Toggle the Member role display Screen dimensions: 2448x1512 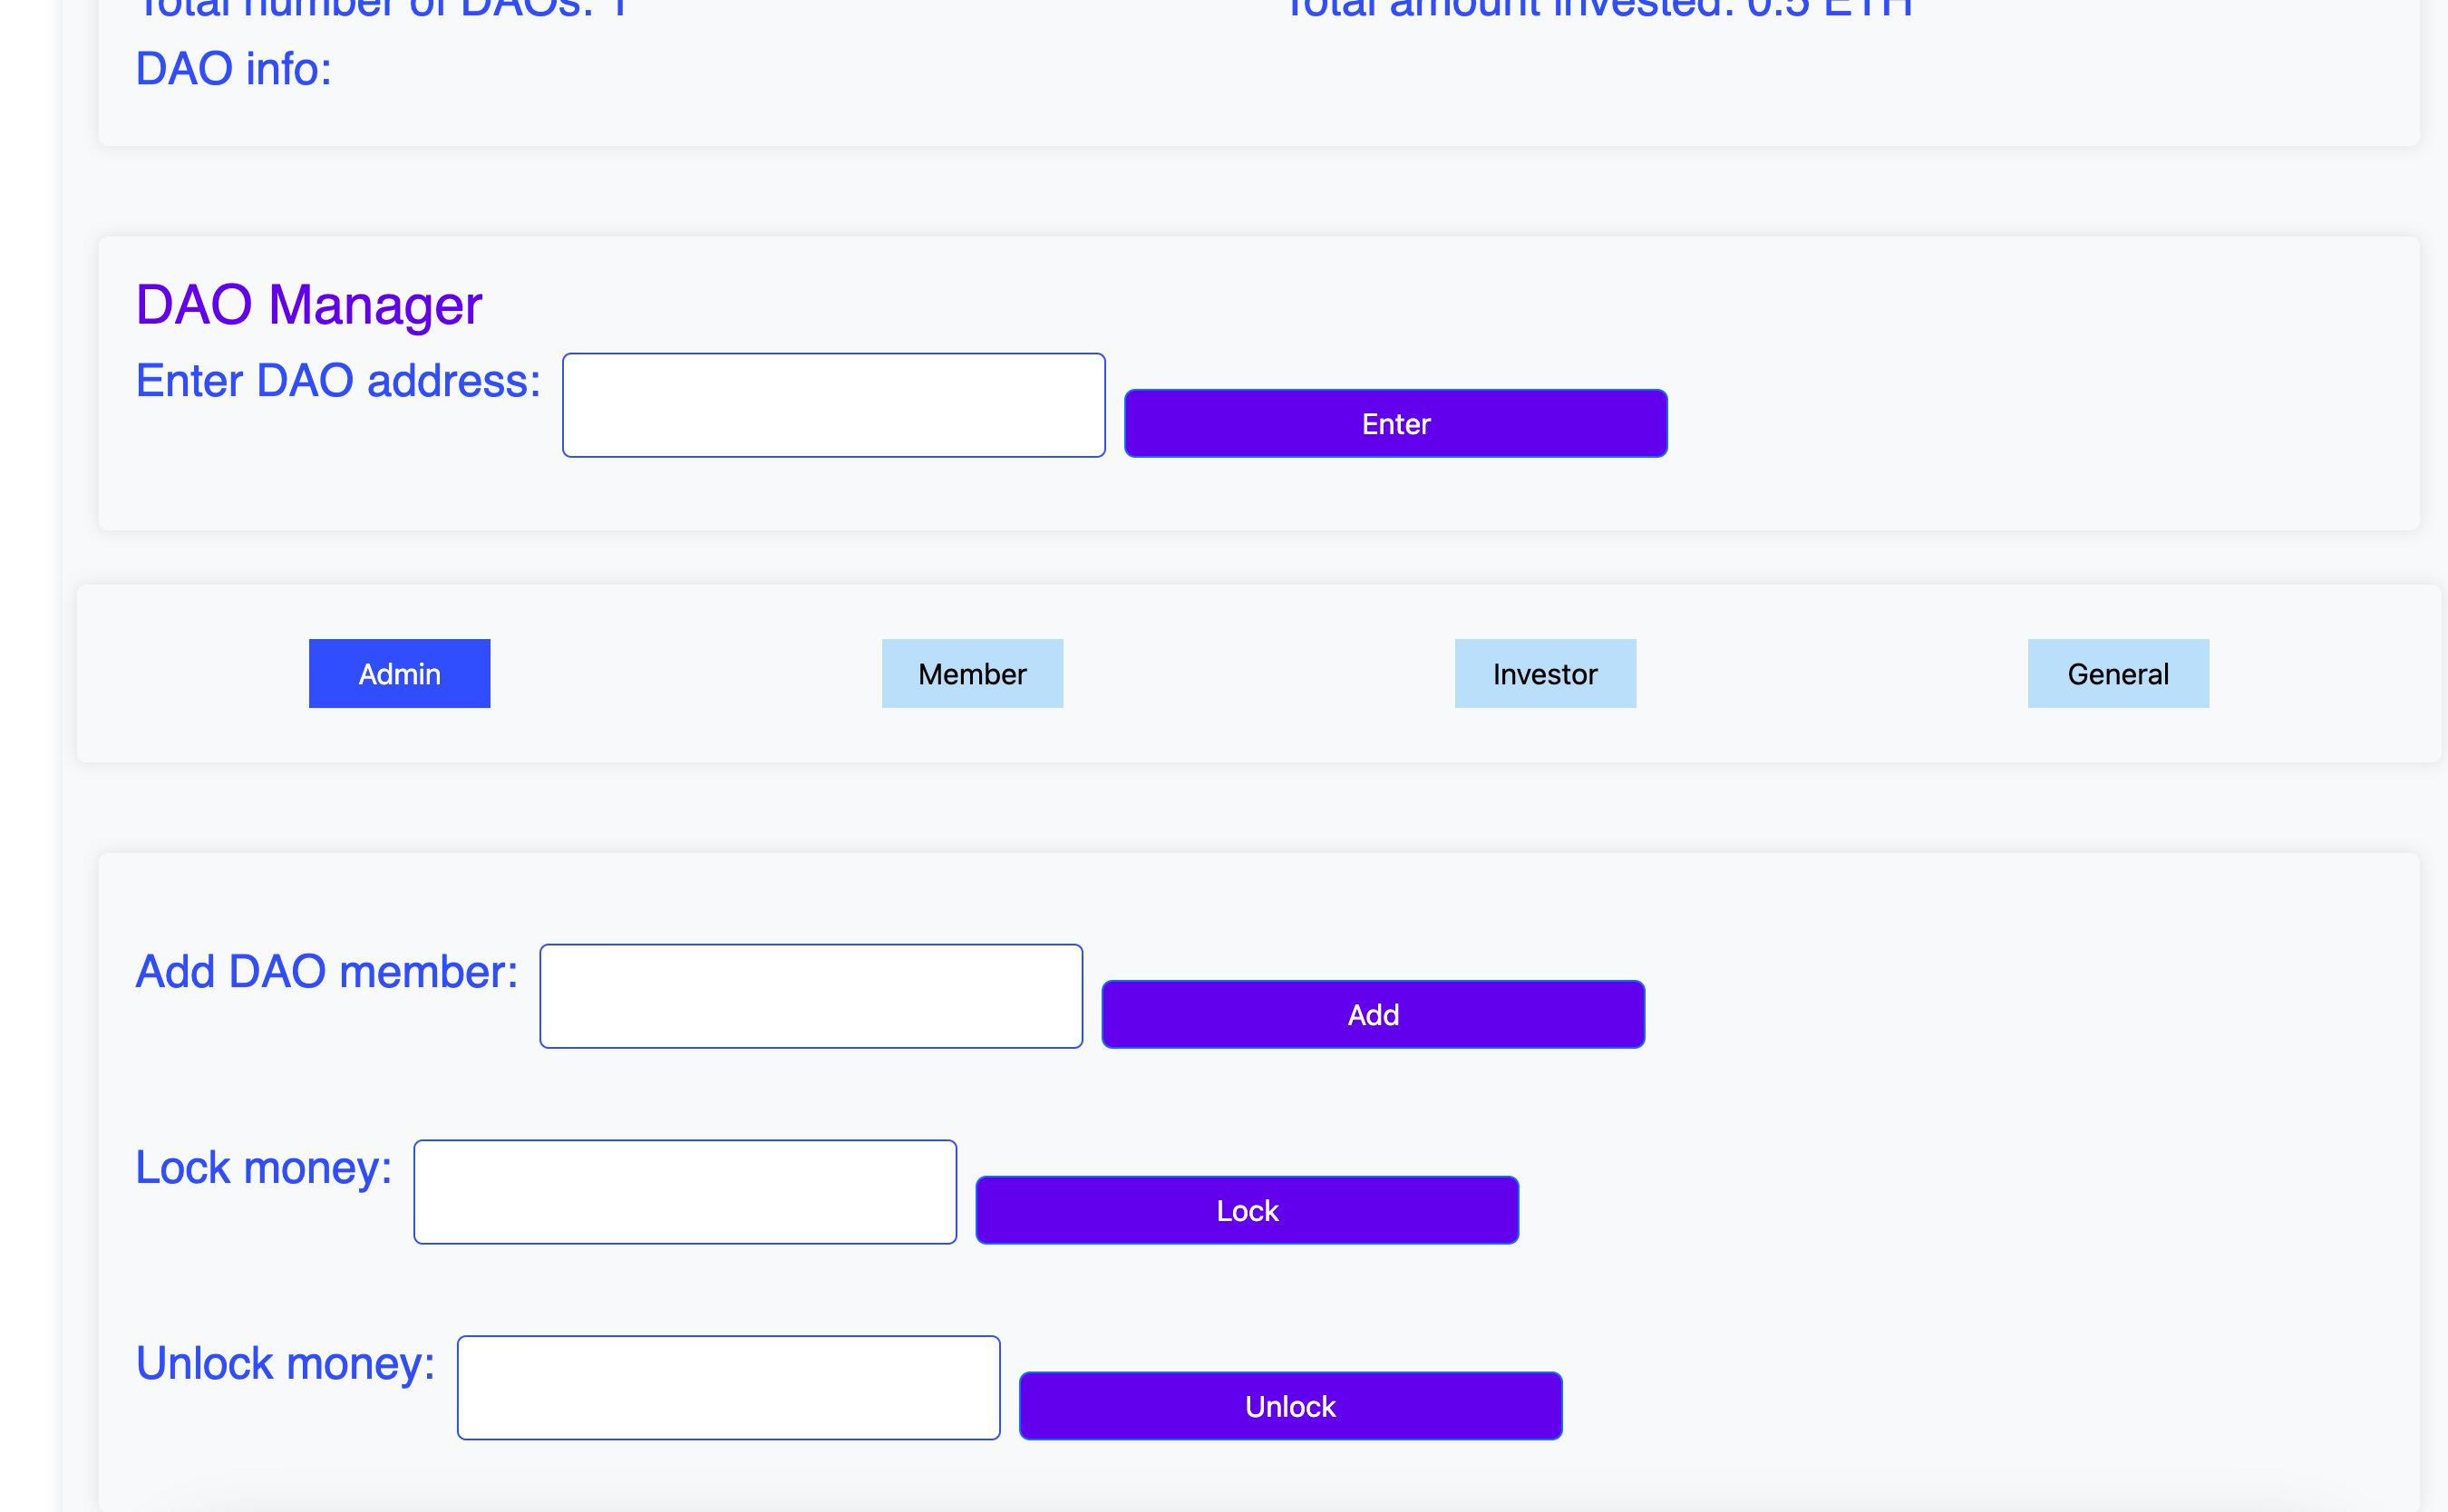coord(970,673)
